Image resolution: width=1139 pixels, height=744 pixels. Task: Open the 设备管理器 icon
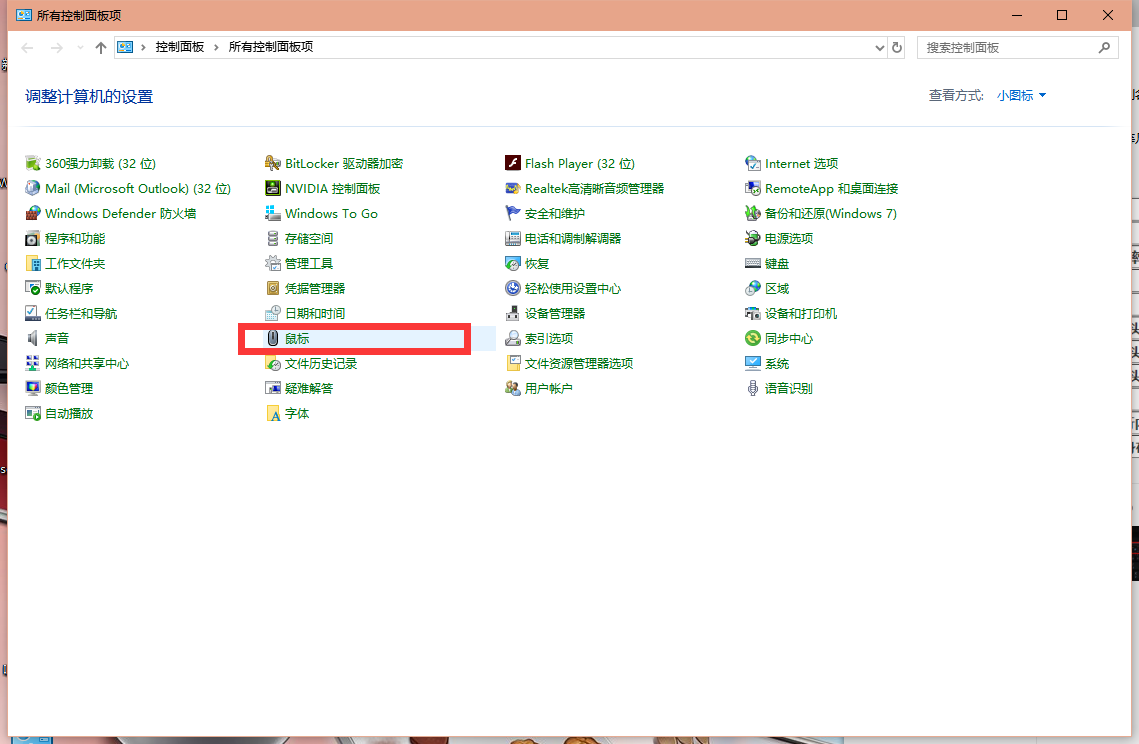513,314
